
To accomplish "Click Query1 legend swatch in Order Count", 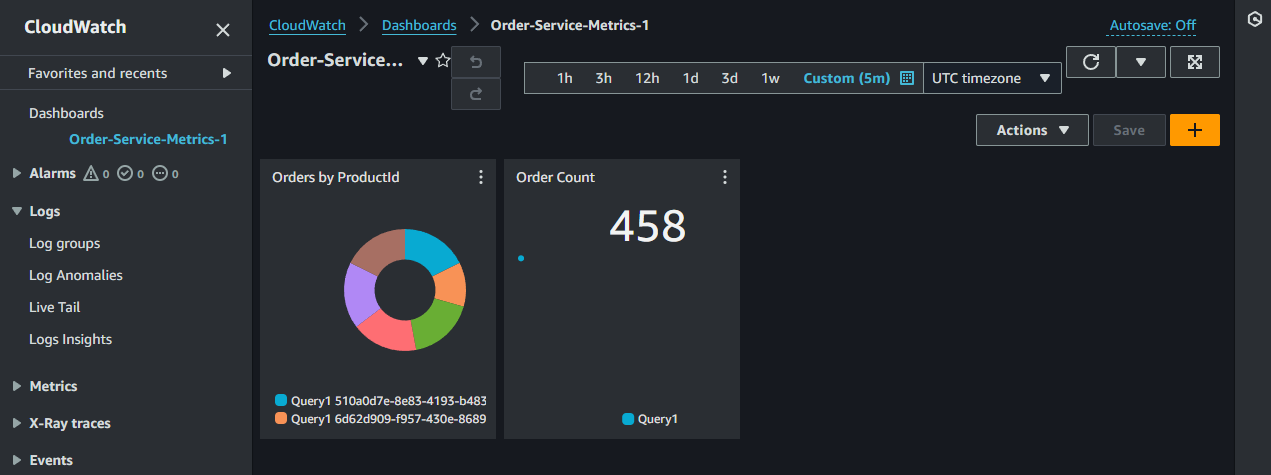I will (x=628, y=419).
